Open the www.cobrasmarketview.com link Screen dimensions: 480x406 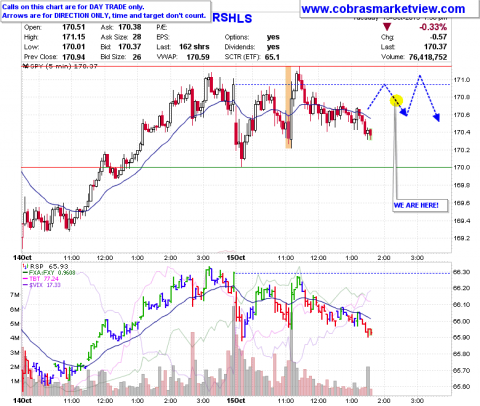pyautogui.click(x=383, y=9)
